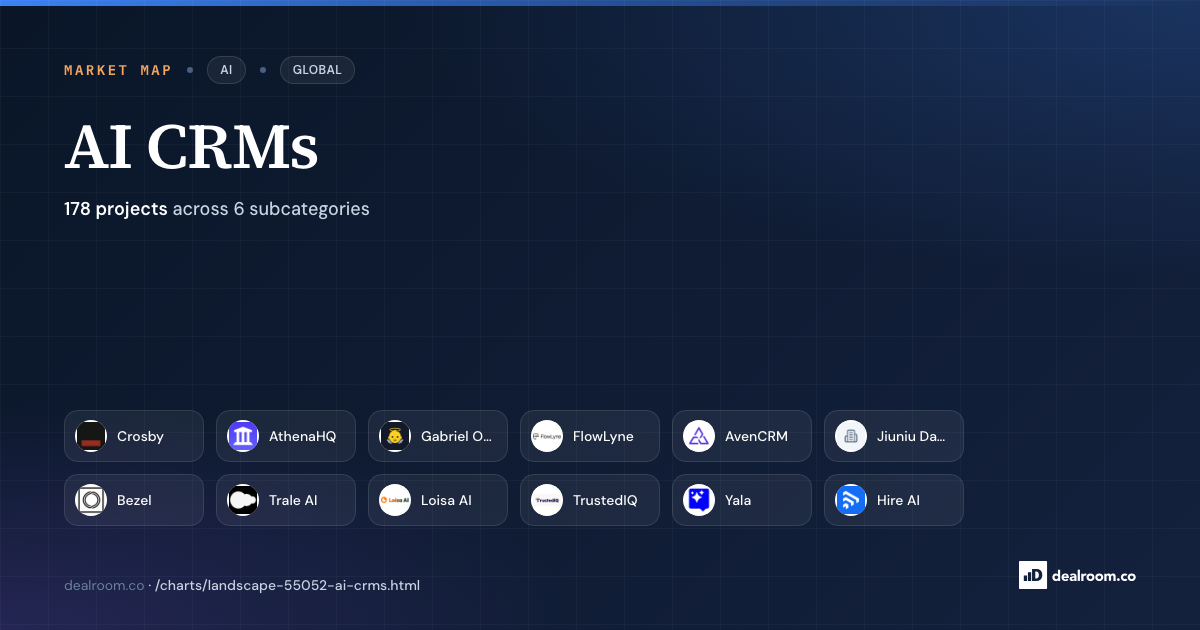Click the Hire AI signal logo icon
The width and height of the screenshot is (1200, 630).
click(851, 500)
